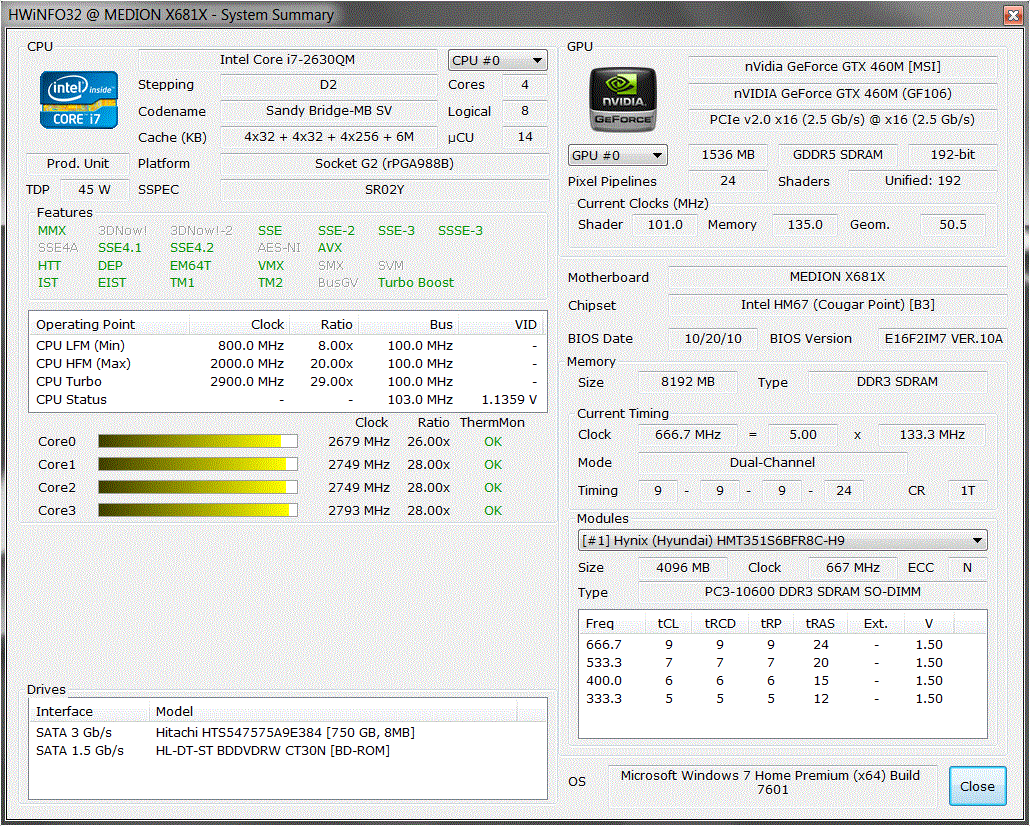Click the memory clock 666.7 MHz field
This screenshot has height=826, width=1030.
point(687,435)
